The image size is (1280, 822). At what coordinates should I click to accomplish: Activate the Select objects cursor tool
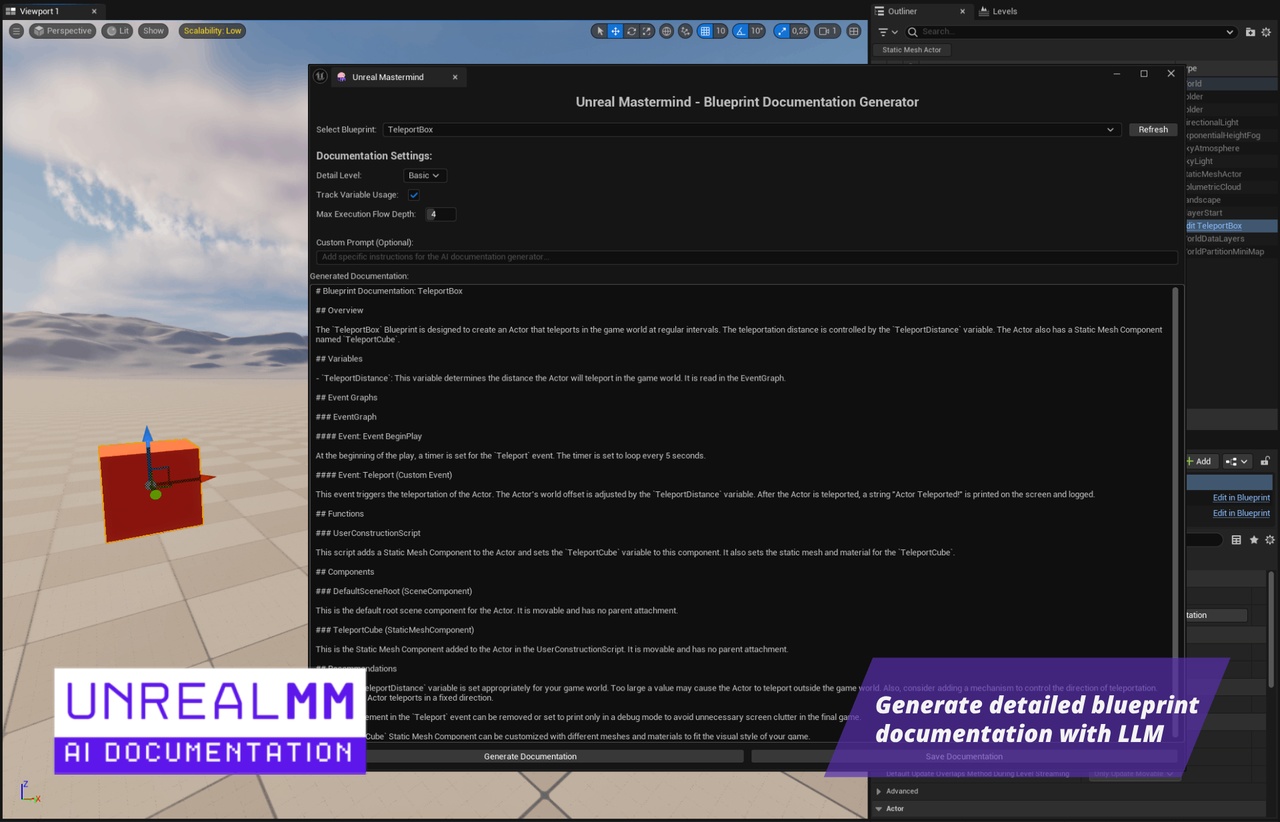tap(600, 31)
